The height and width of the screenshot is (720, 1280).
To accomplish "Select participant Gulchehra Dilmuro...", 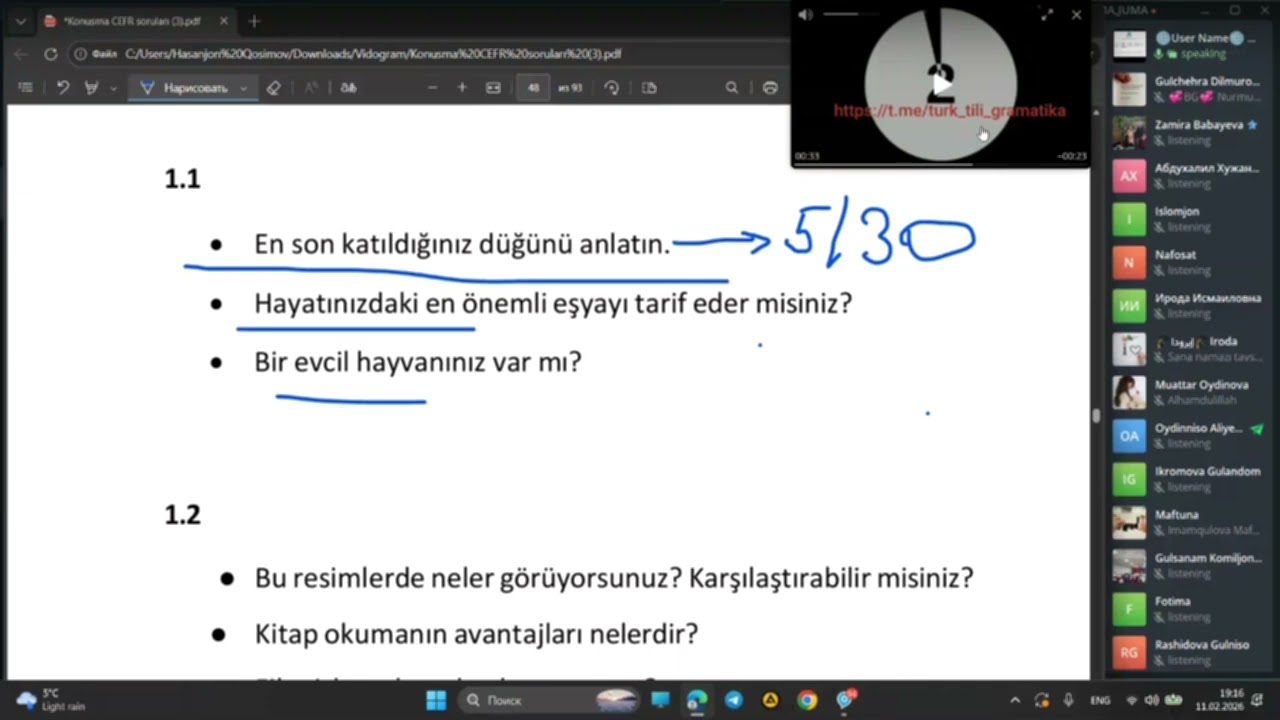I will (x=1187, y=89).
